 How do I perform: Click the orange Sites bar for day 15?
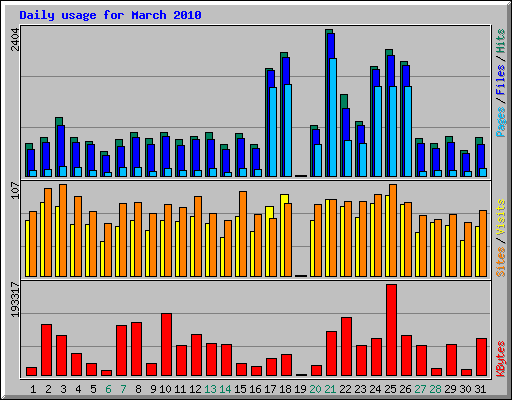(243, 234)
